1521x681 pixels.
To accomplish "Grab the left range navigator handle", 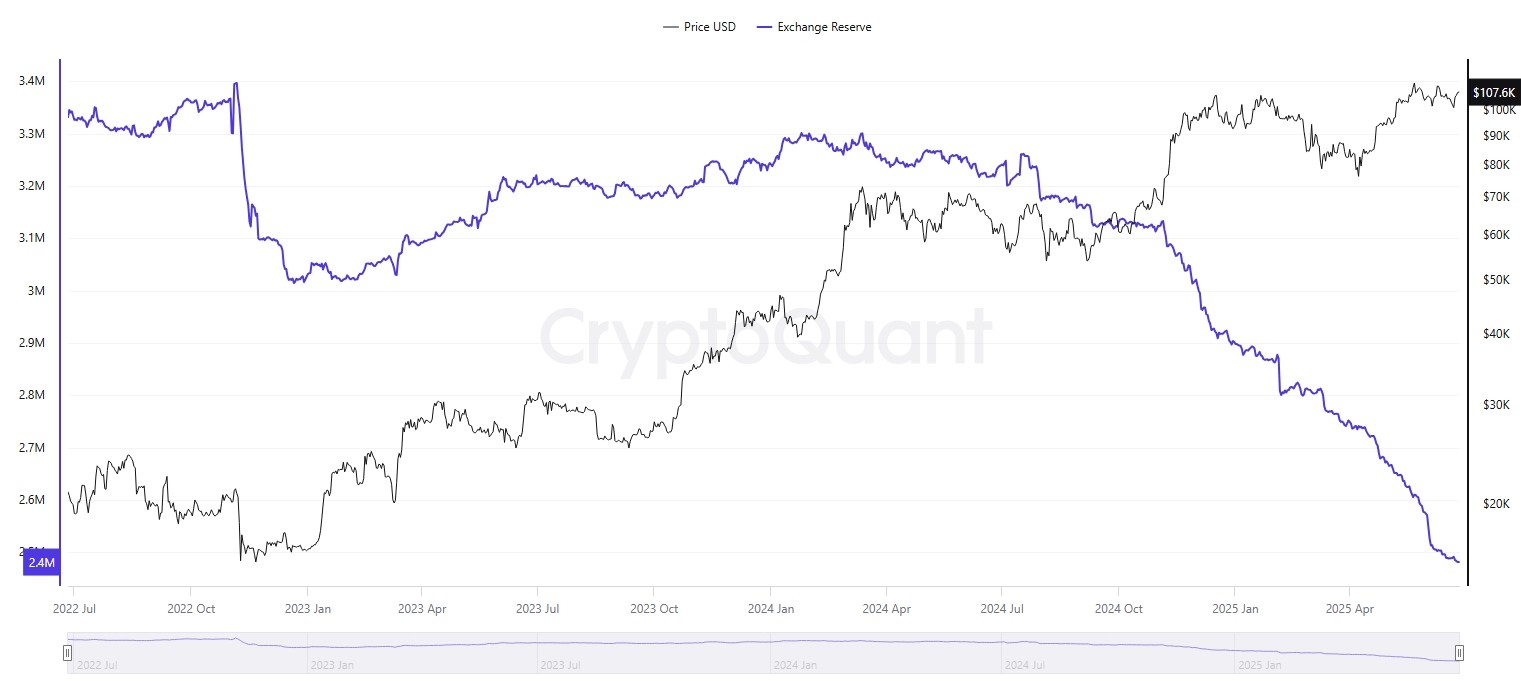I will point(67,653).
